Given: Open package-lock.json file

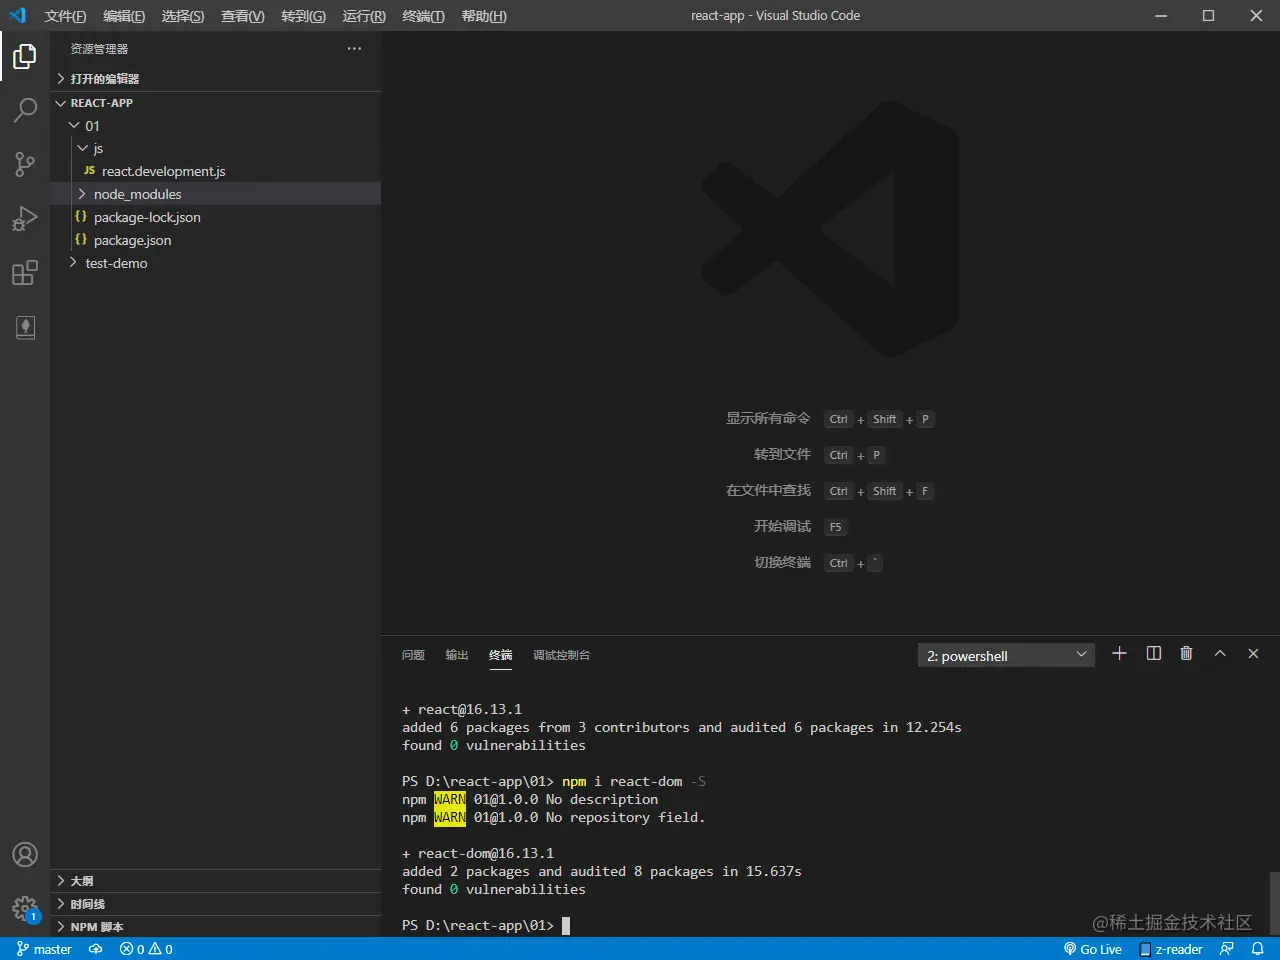Looking at the screenshot, I should click(215, 217).
